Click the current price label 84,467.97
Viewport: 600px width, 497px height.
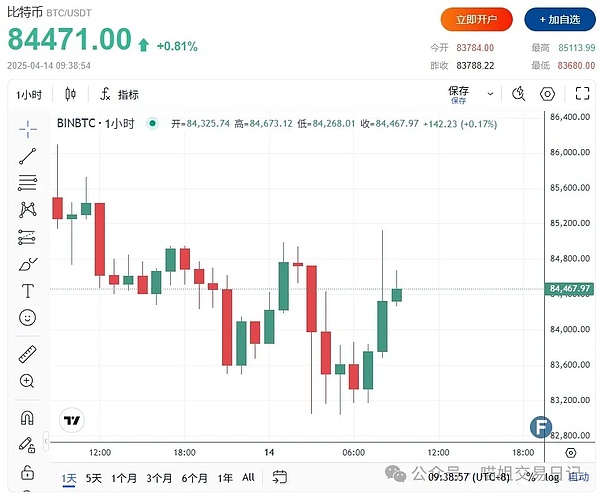coord(572,289)
